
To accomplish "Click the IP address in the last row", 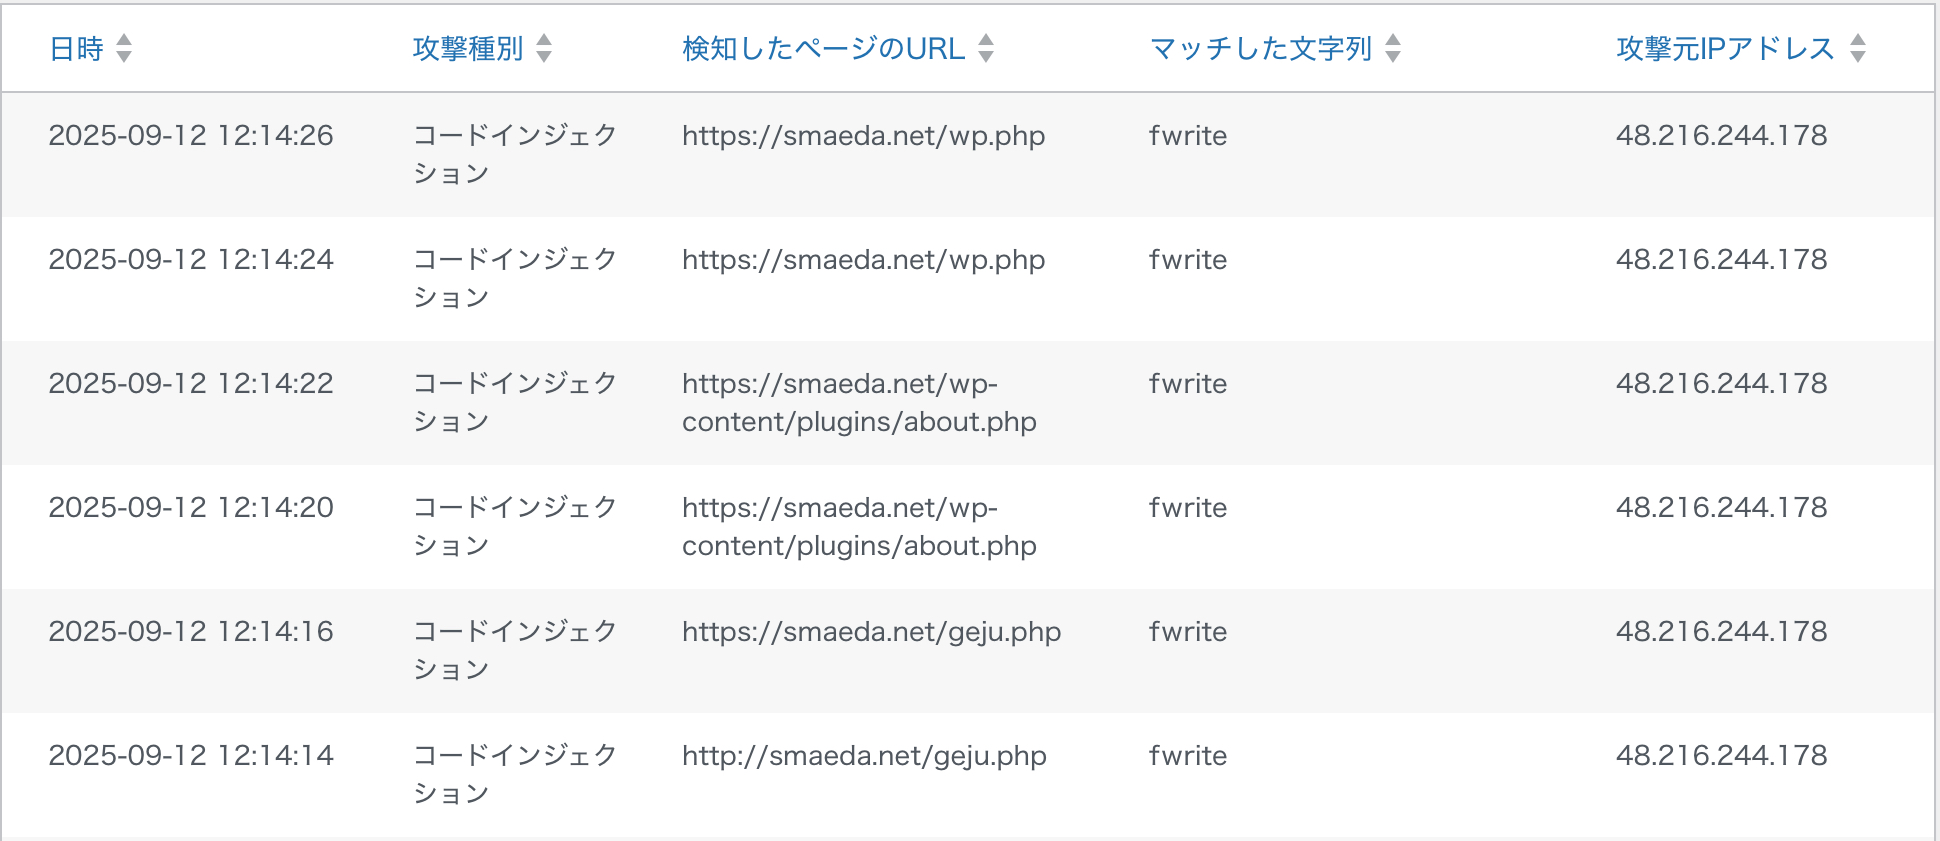I will coord(1722,756).
